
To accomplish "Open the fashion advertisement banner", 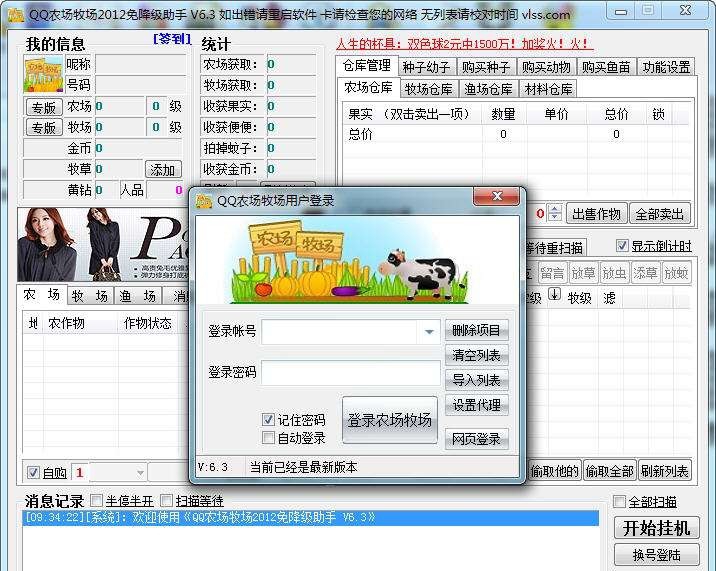I will click(x=103, y=244).
